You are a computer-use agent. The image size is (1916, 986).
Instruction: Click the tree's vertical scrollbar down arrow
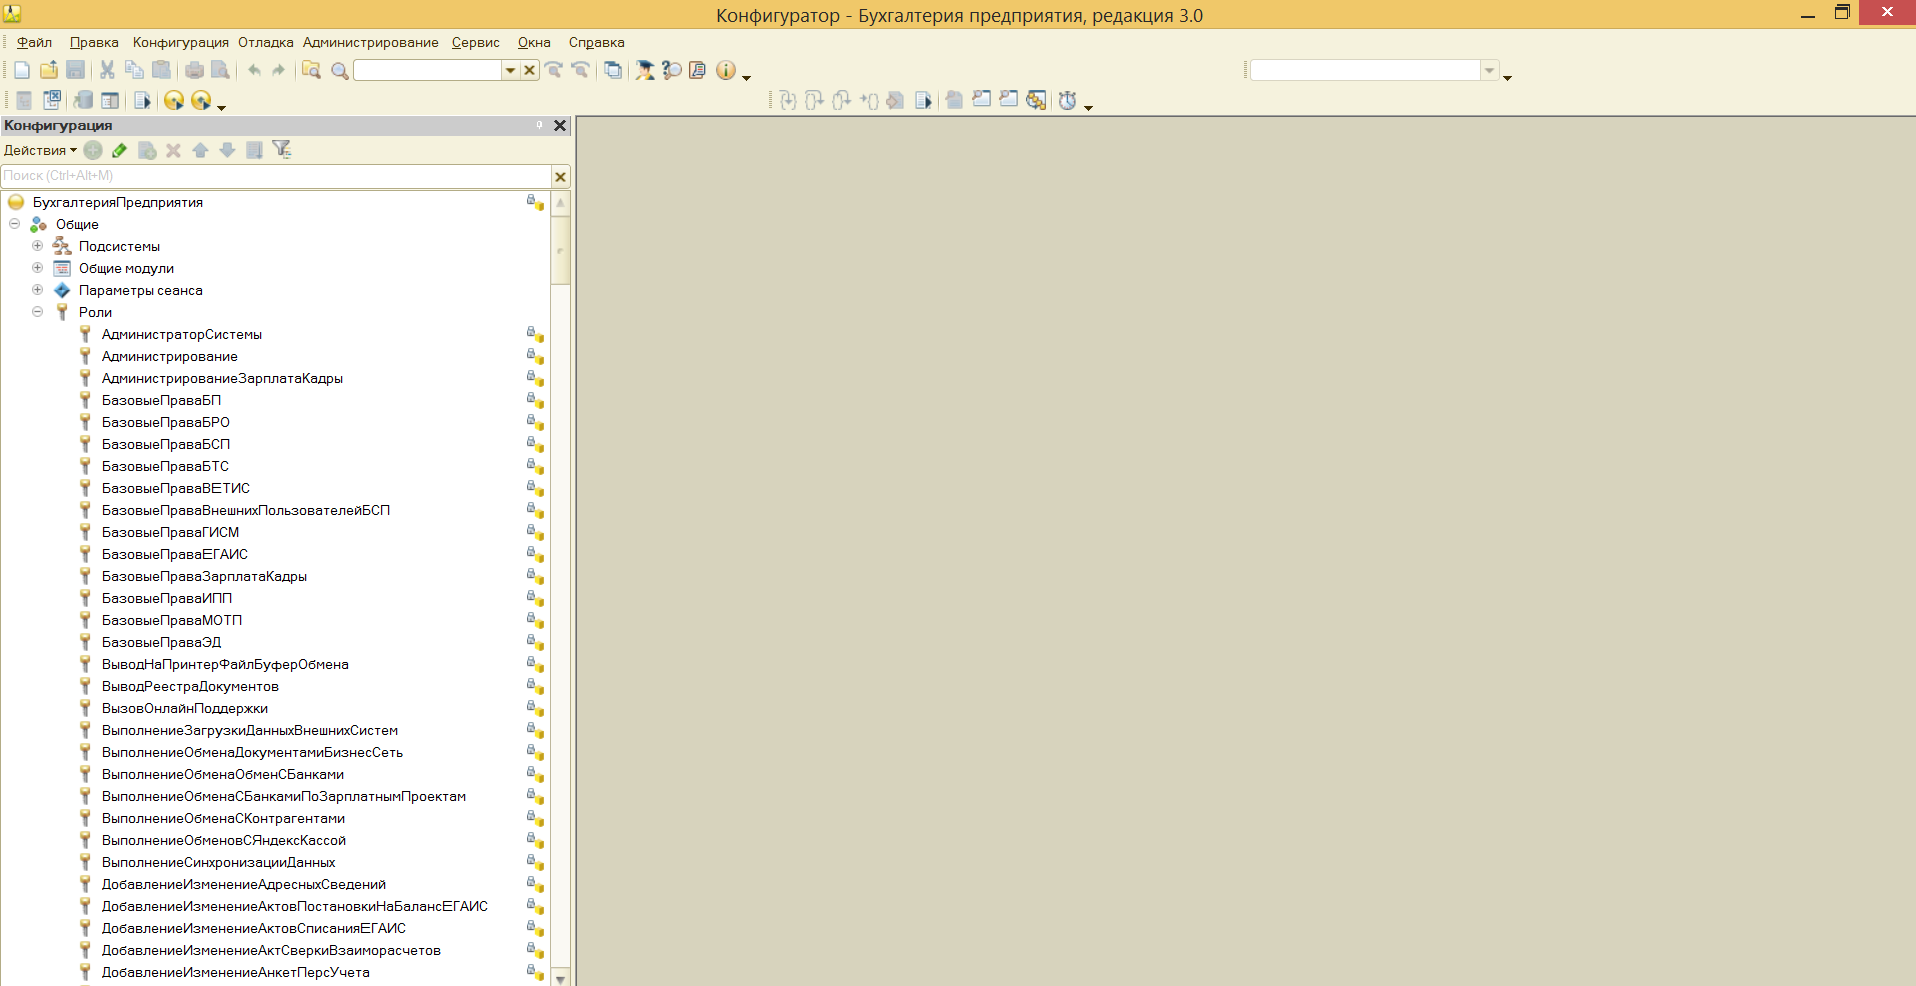560,978
